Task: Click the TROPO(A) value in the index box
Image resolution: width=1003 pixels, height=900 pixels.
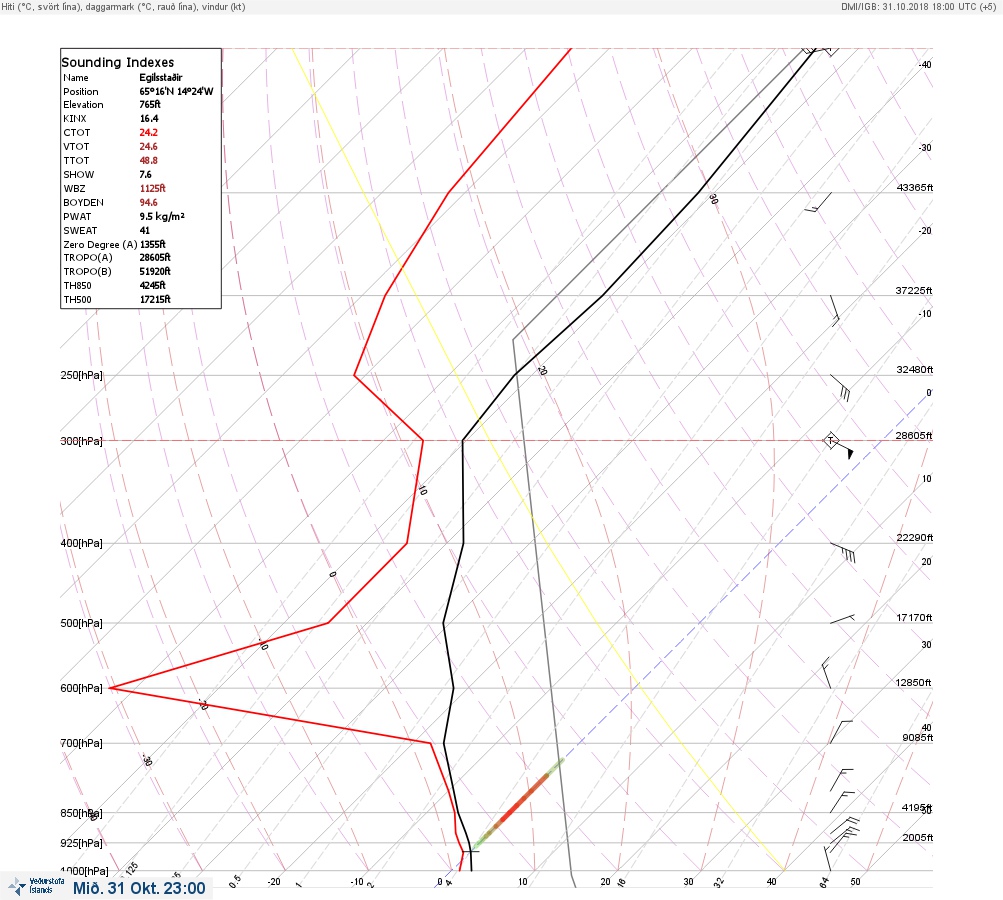Action: pos(155,257)
